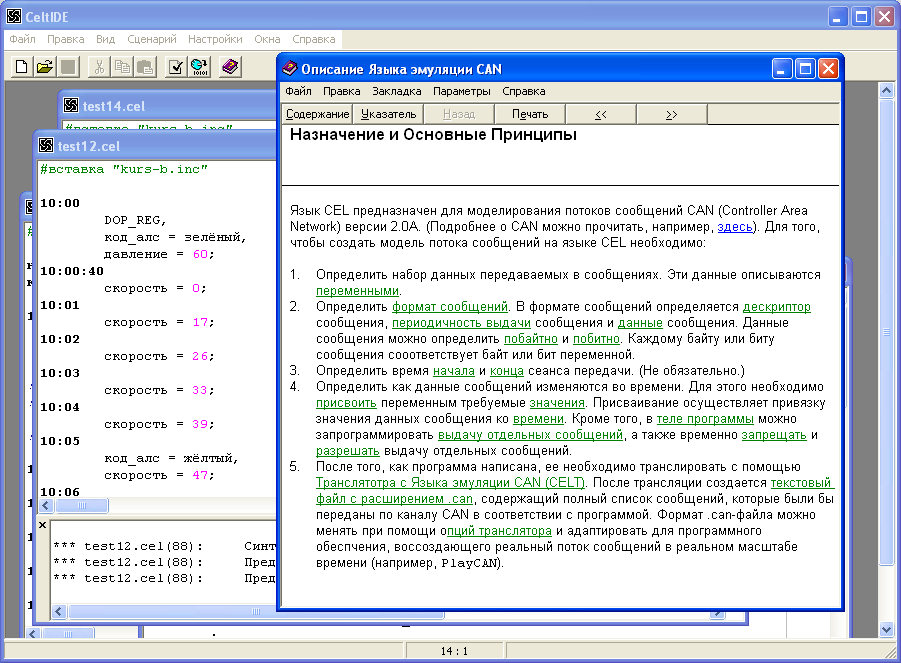Open the формат сообщений link
Screen dimensions: 901x663
click(450, 307)
